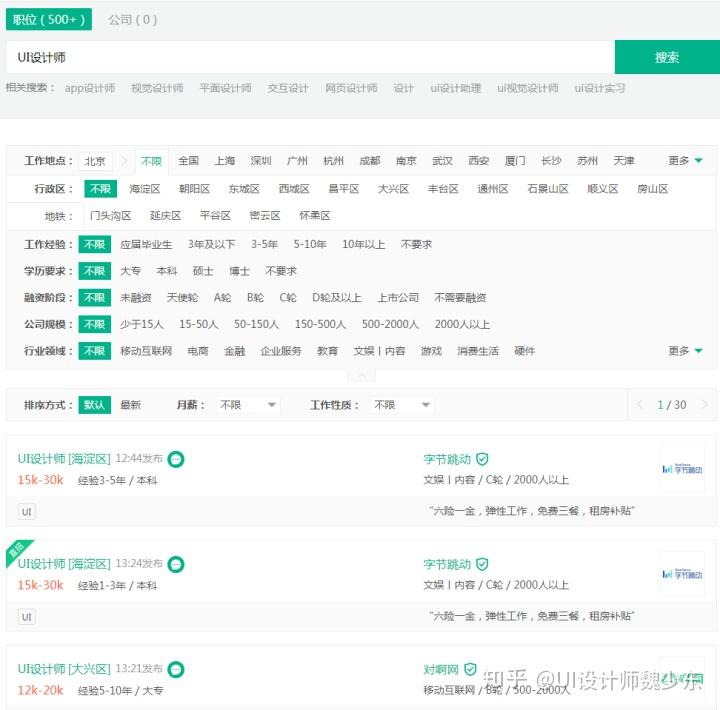This screenshot has width=720, height=710.
Task: Switch to the 公司 (0) tab
Action: (133, 20)
